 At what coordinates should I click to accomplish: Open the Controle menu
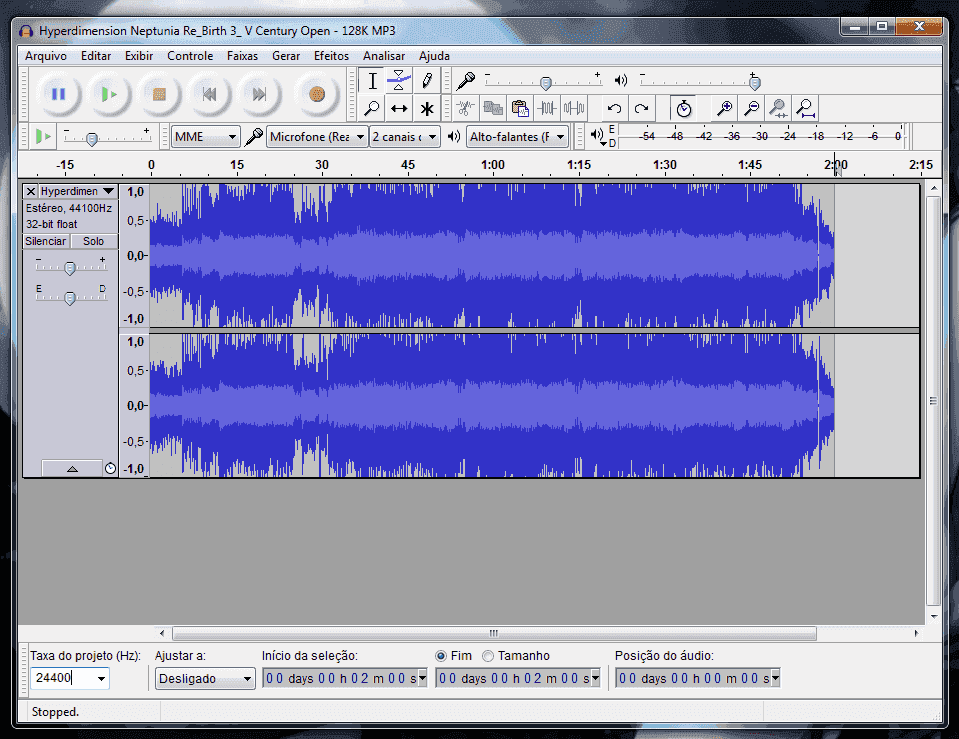click(190, 56)
